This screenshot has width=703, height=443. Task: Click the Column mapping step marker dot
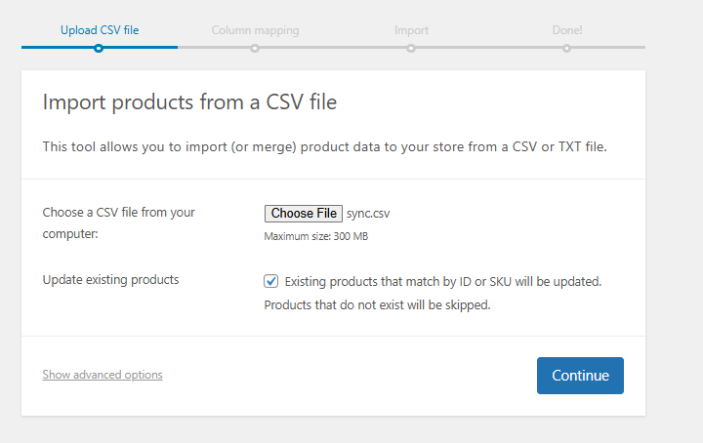coord(255,47)
